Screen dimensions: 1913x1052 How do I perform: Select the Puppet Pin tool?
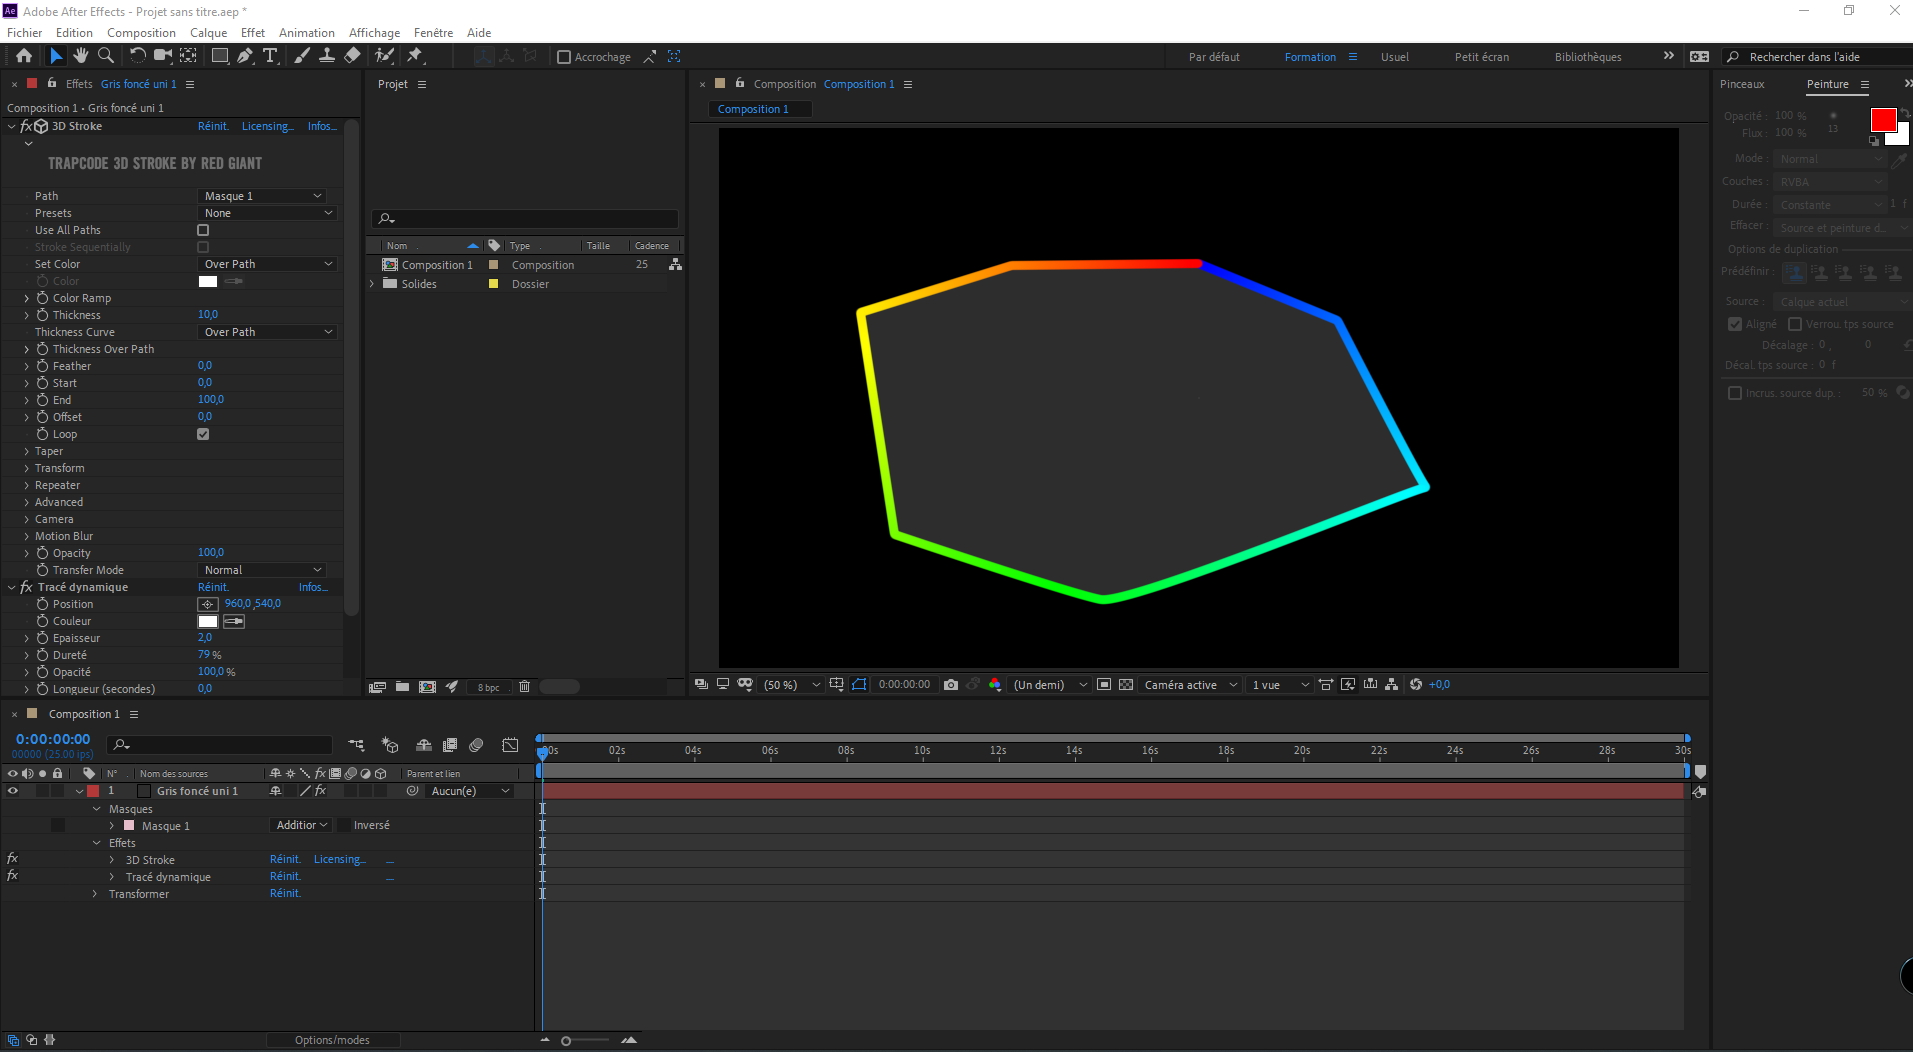pyautogui.click(x=415, y=56)
